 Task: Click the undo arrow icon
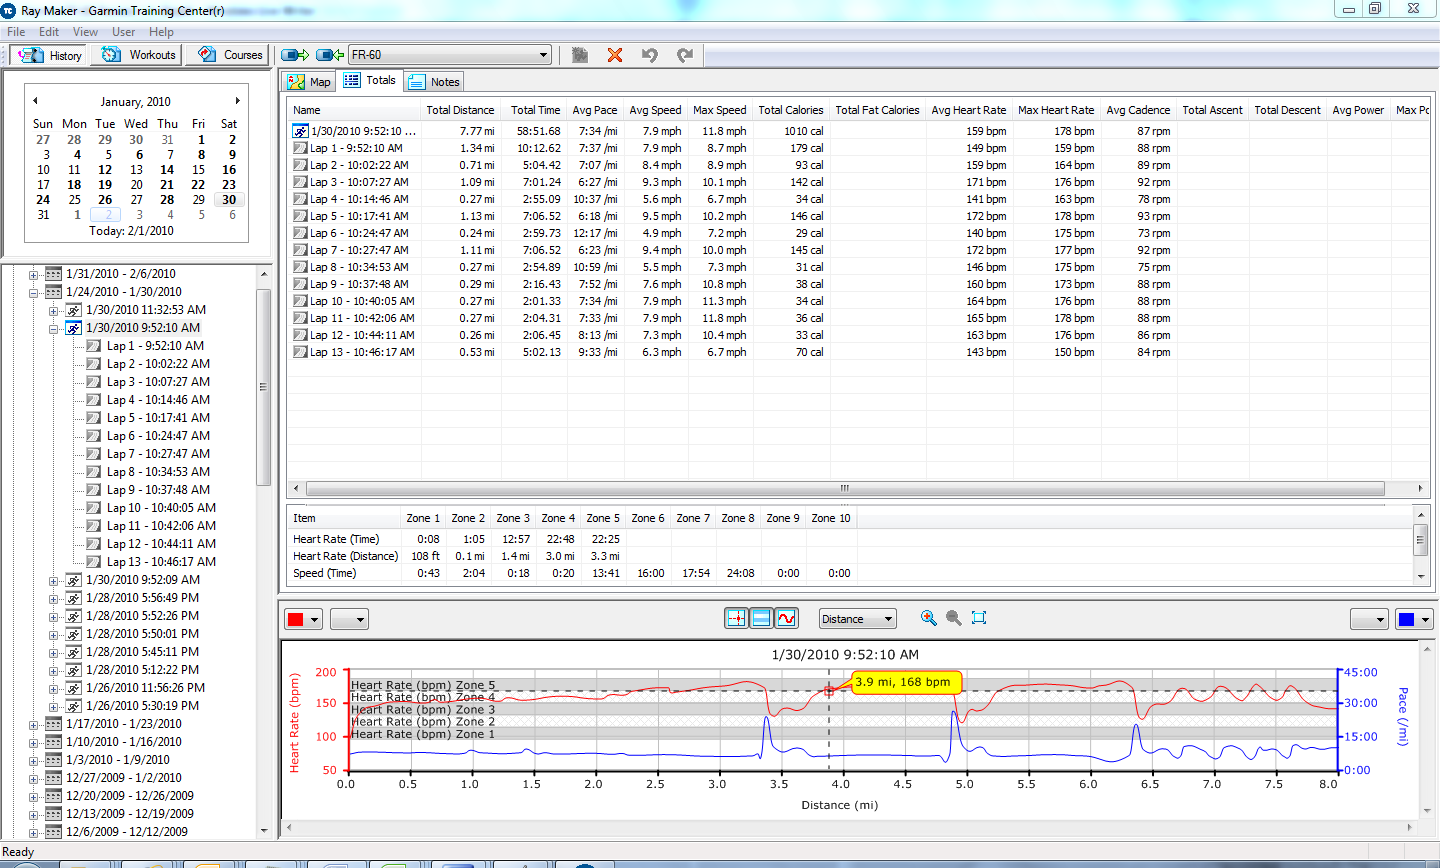click(x=650, y=55)
